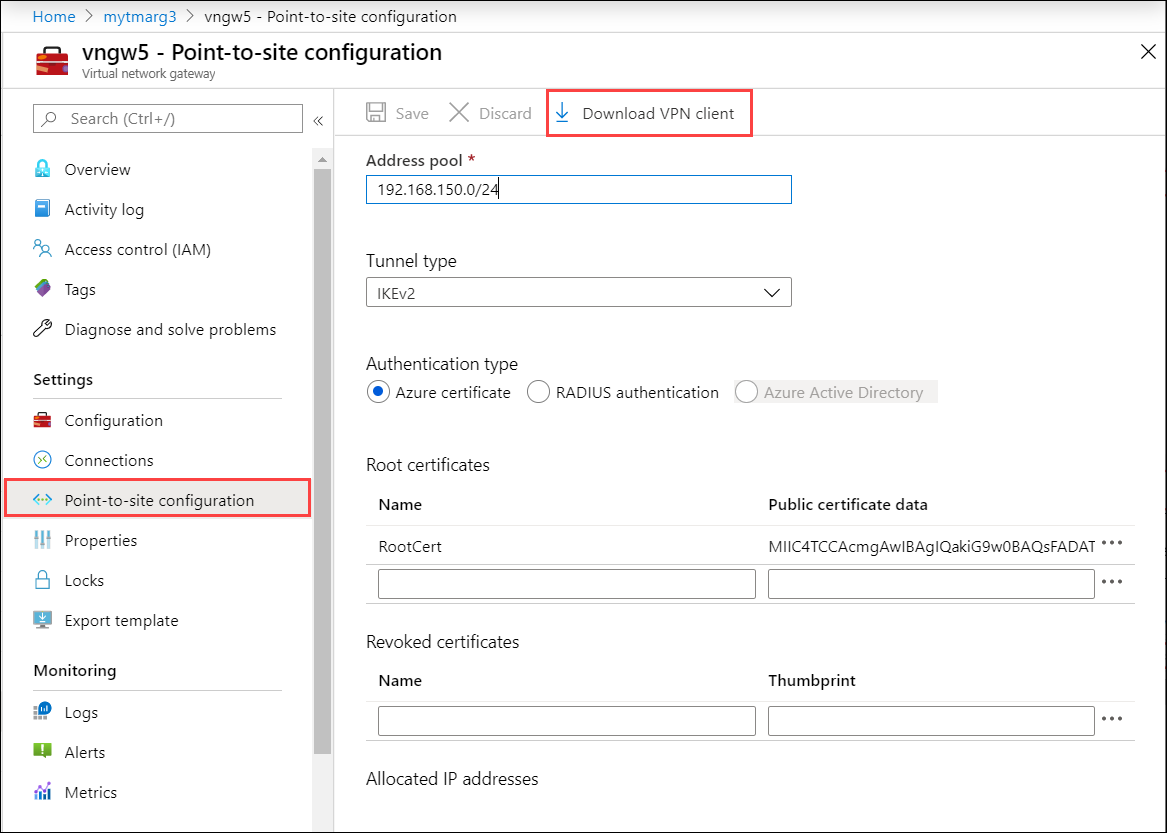Open RootCert certificate options via ellipsis

(x=1113, y=543)
